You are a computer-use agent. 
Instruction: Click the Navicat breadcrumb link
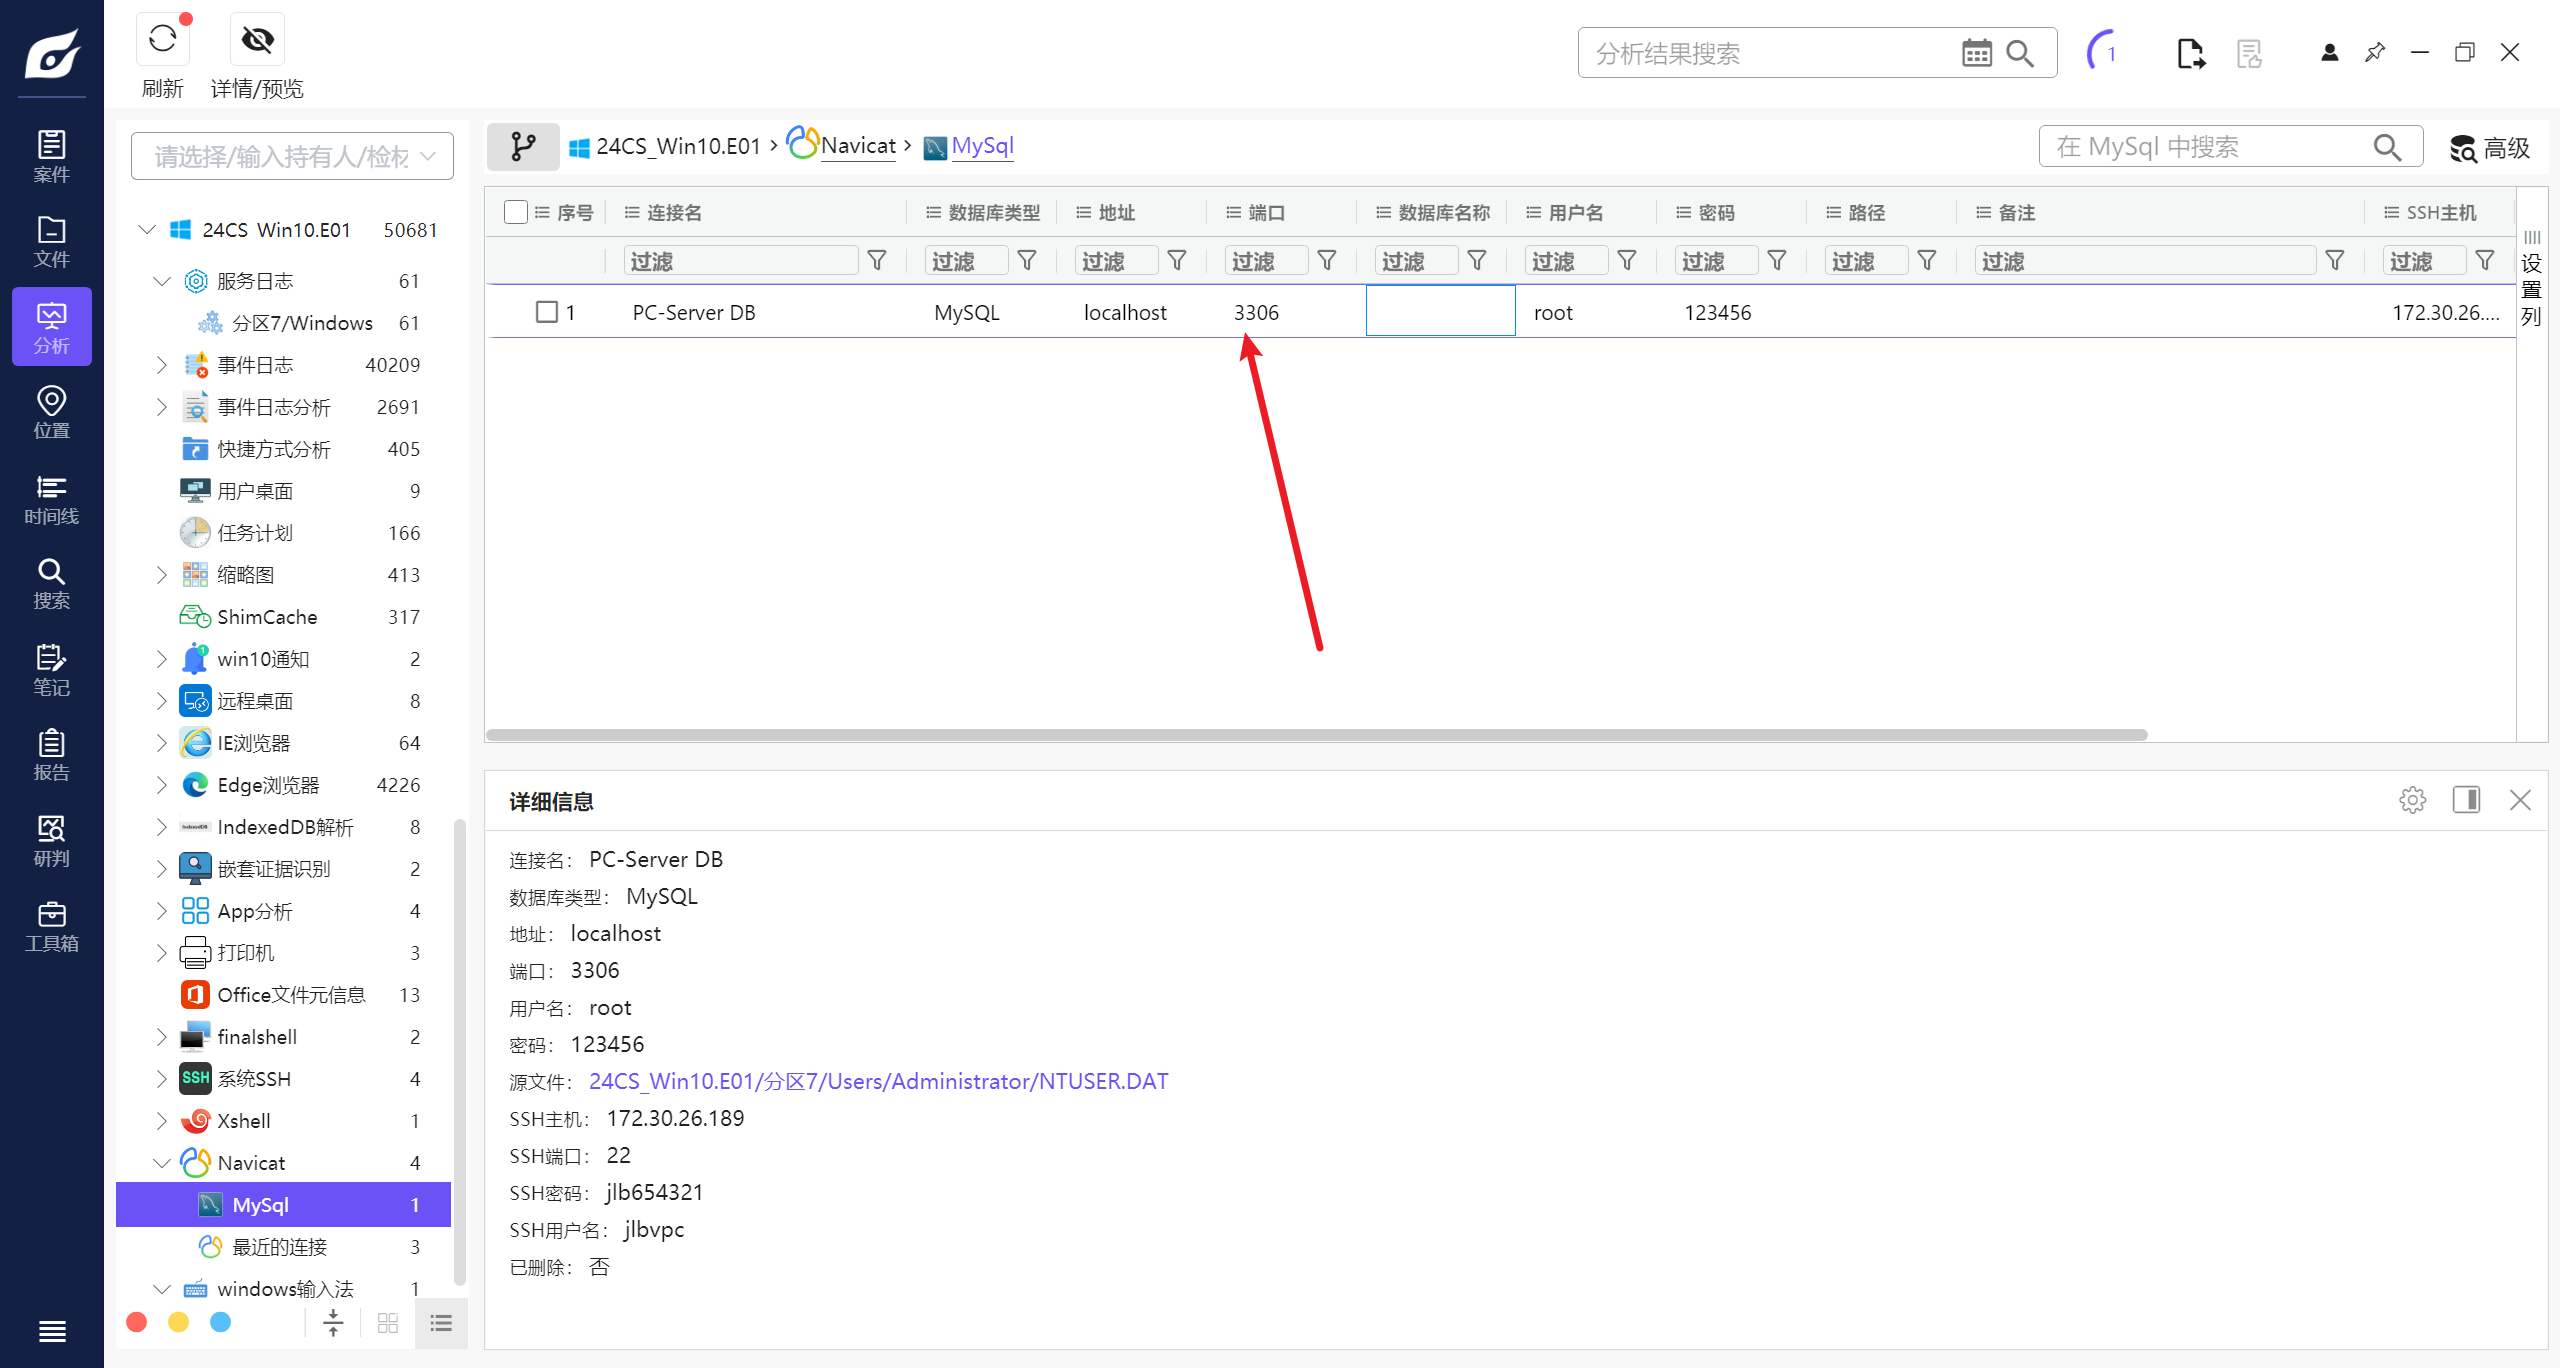857,146
